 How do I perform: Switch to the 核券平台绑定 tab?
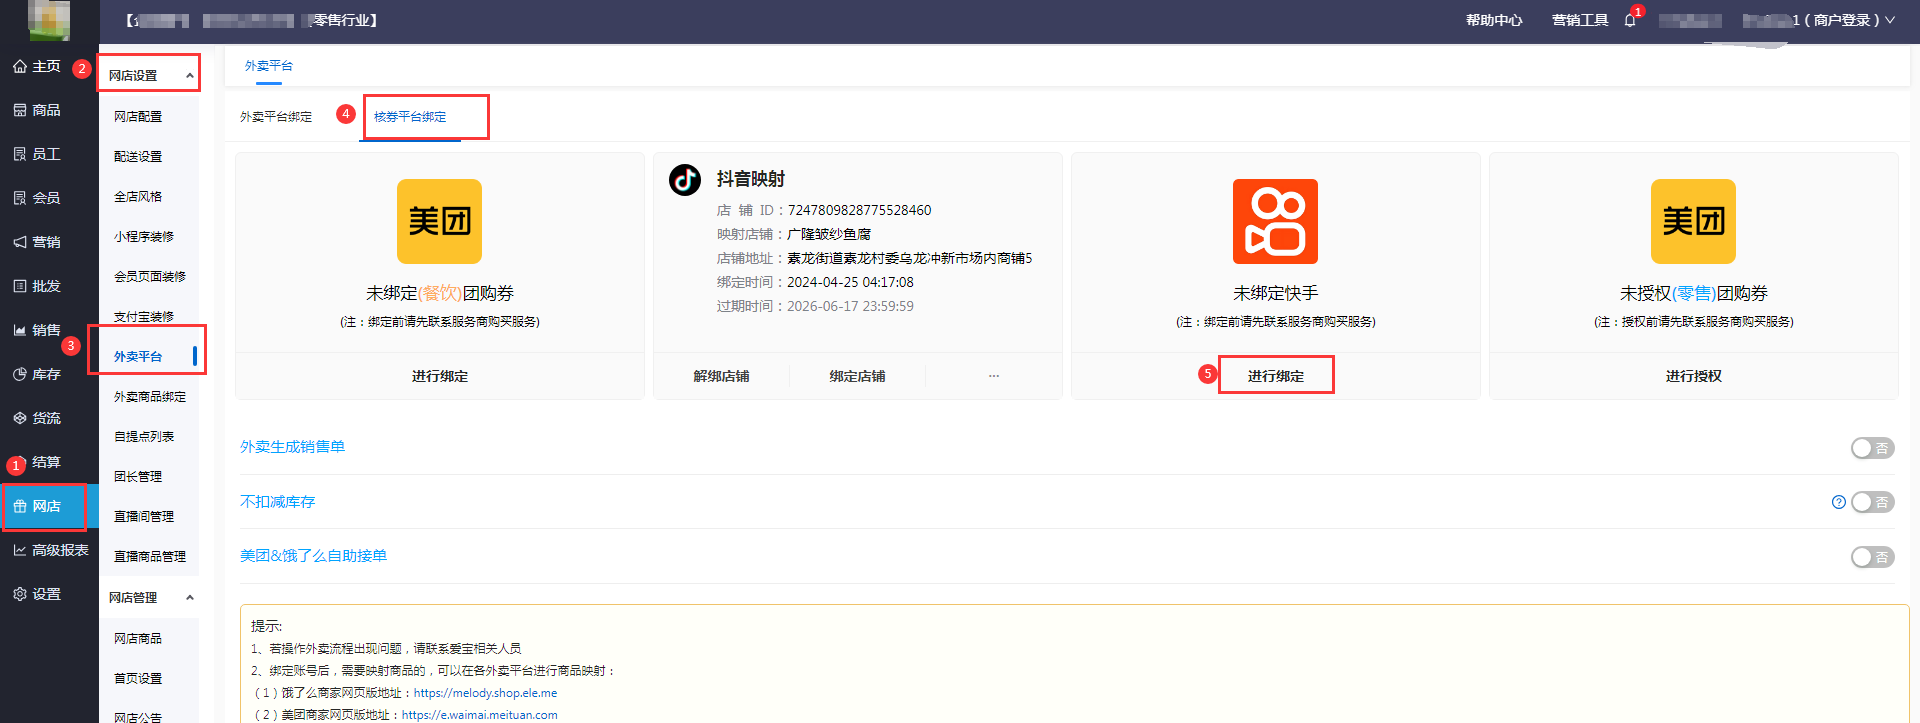coord(410,117)
